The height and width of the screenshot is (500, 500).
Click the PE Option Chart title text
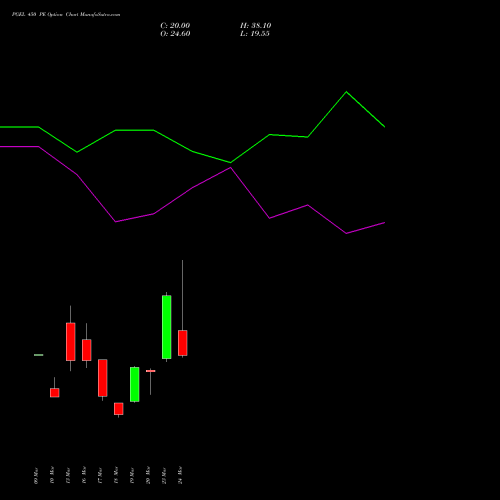(x=66, y=15)
